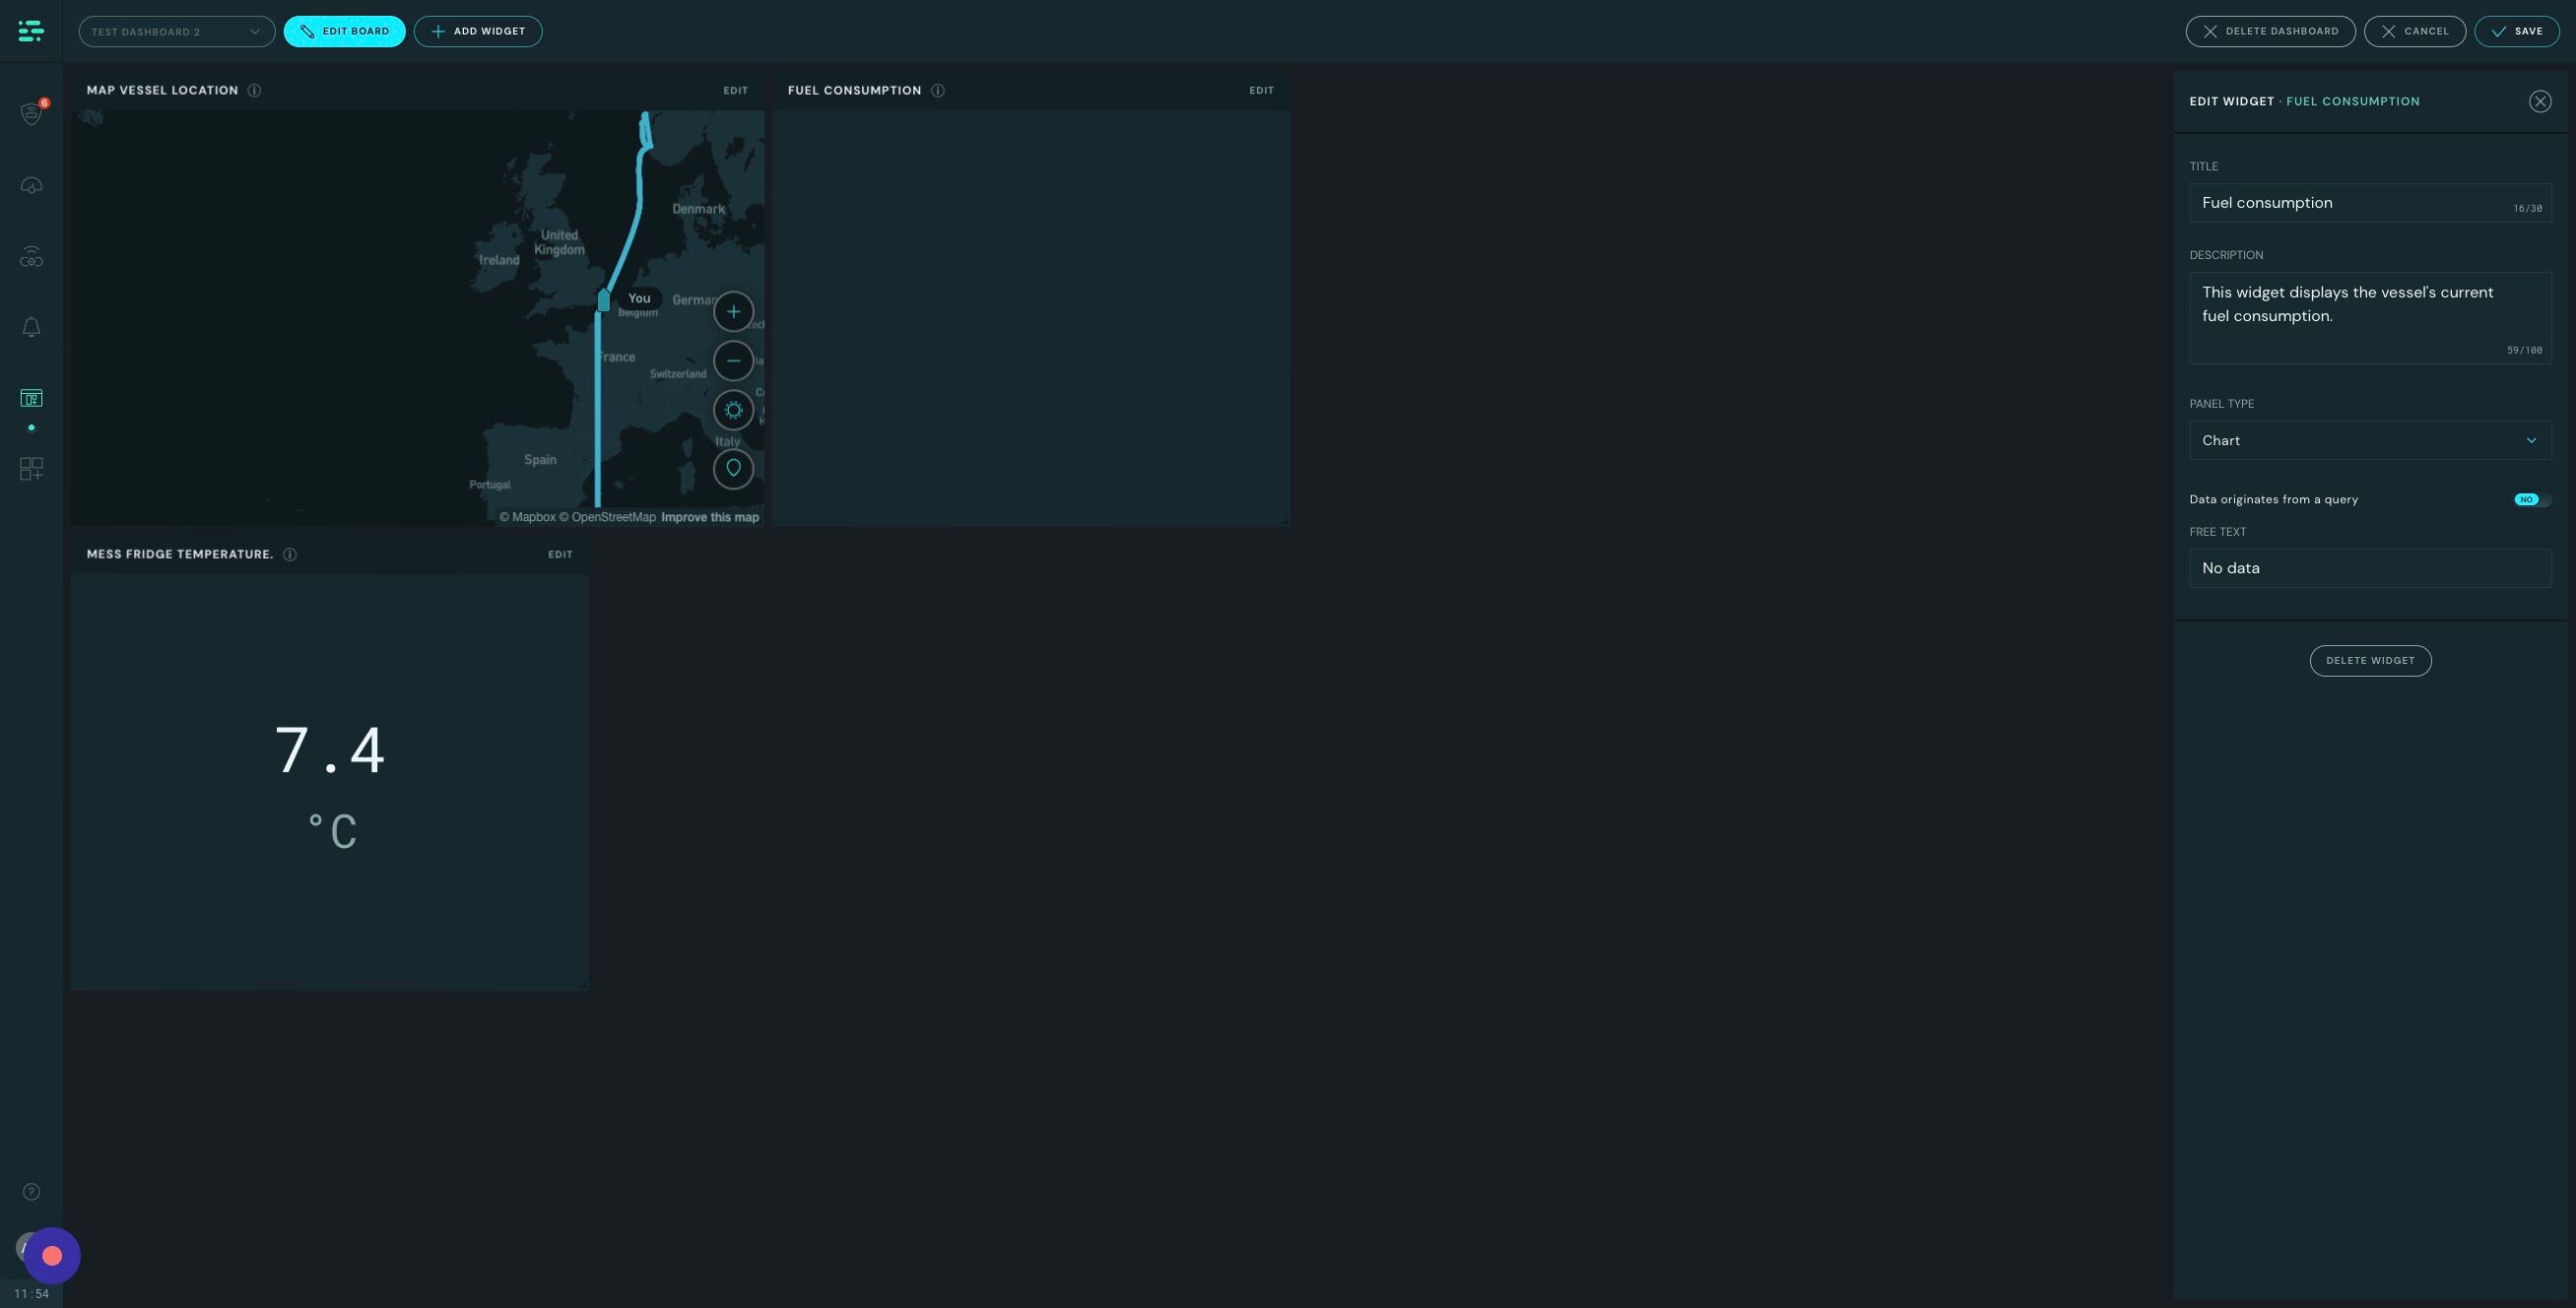Screen dimensions: 2576x1308
Task: Toggle 'Data originates from a query' switch
Action: click(2531, 499)
